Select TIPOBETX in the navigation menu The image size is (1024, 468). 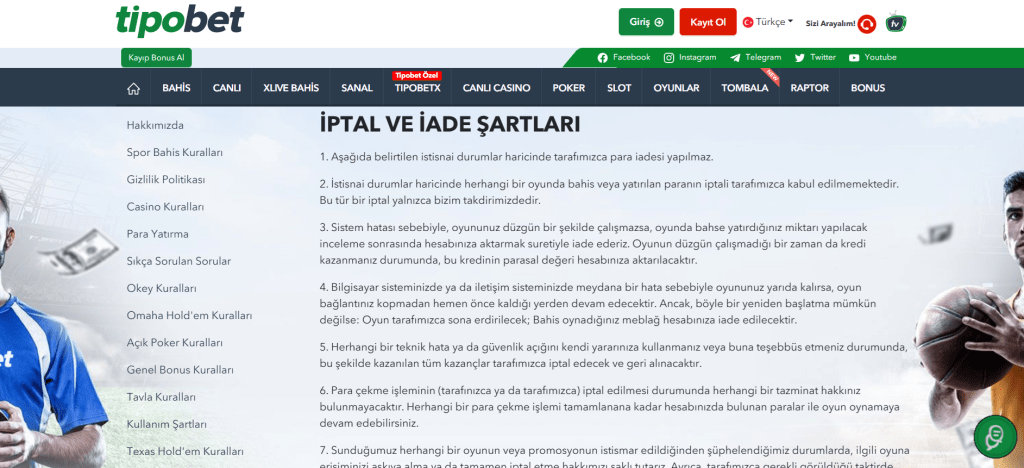click(417, 88)
